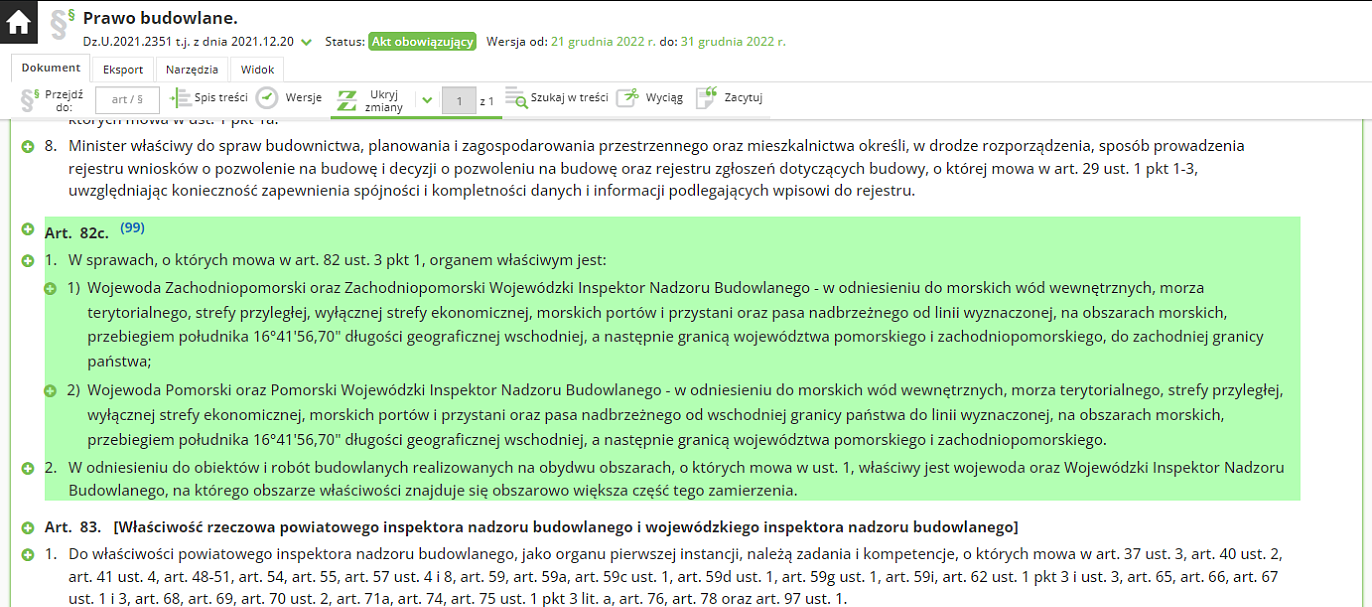The image size is (1372, 607).
Task: Switch to the Eksport tab
Action: point(123,69)
